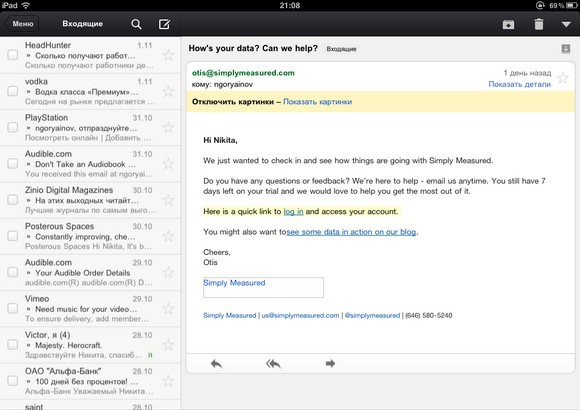The image size is (580, 410).
Task: Click the Simply Measured image placeholder
Action: tap(263, 288)
